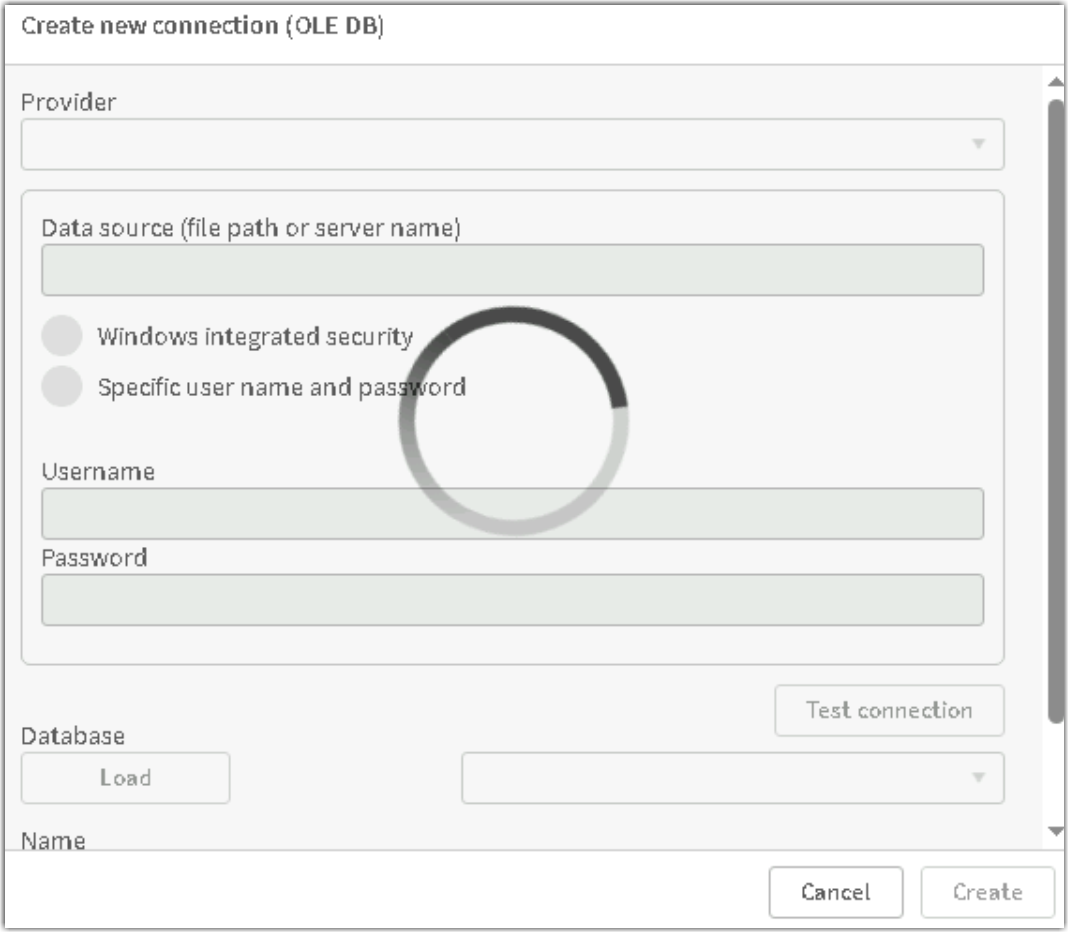Click inside the Data source field
Image resolution: width=1069 pixels, height=933 pixels.
tap(512, 269)
